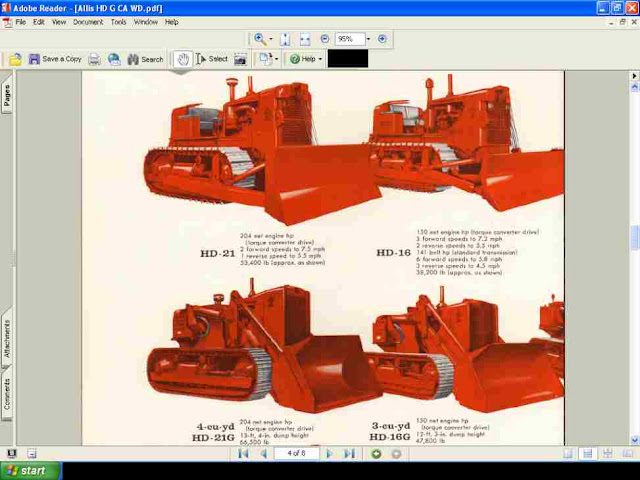The width and height of the screenshot is (640, 480).
Task: Select the Hand tool
Action: pyautogui.click(x=183, y=60)
